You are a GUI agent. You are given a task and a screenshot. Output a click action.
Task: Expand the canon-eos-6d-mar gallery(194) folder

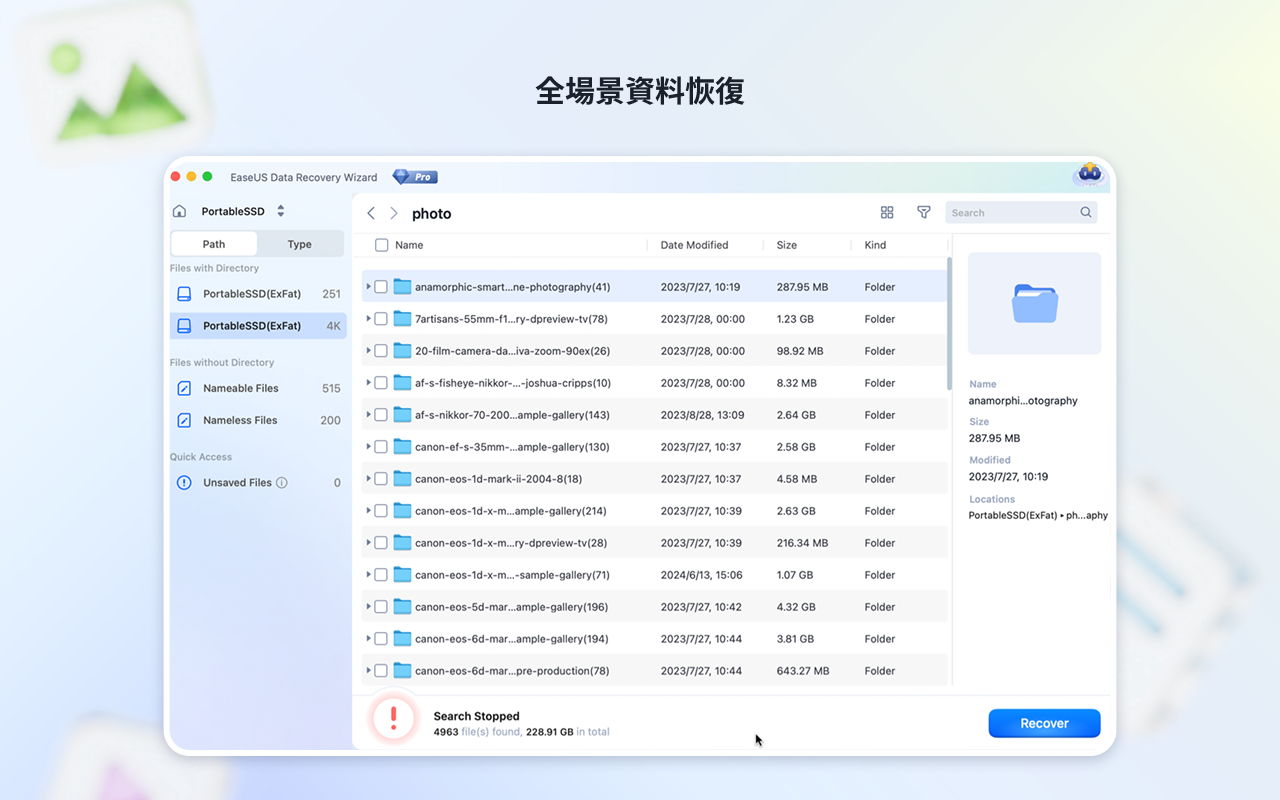coord(368,639)
